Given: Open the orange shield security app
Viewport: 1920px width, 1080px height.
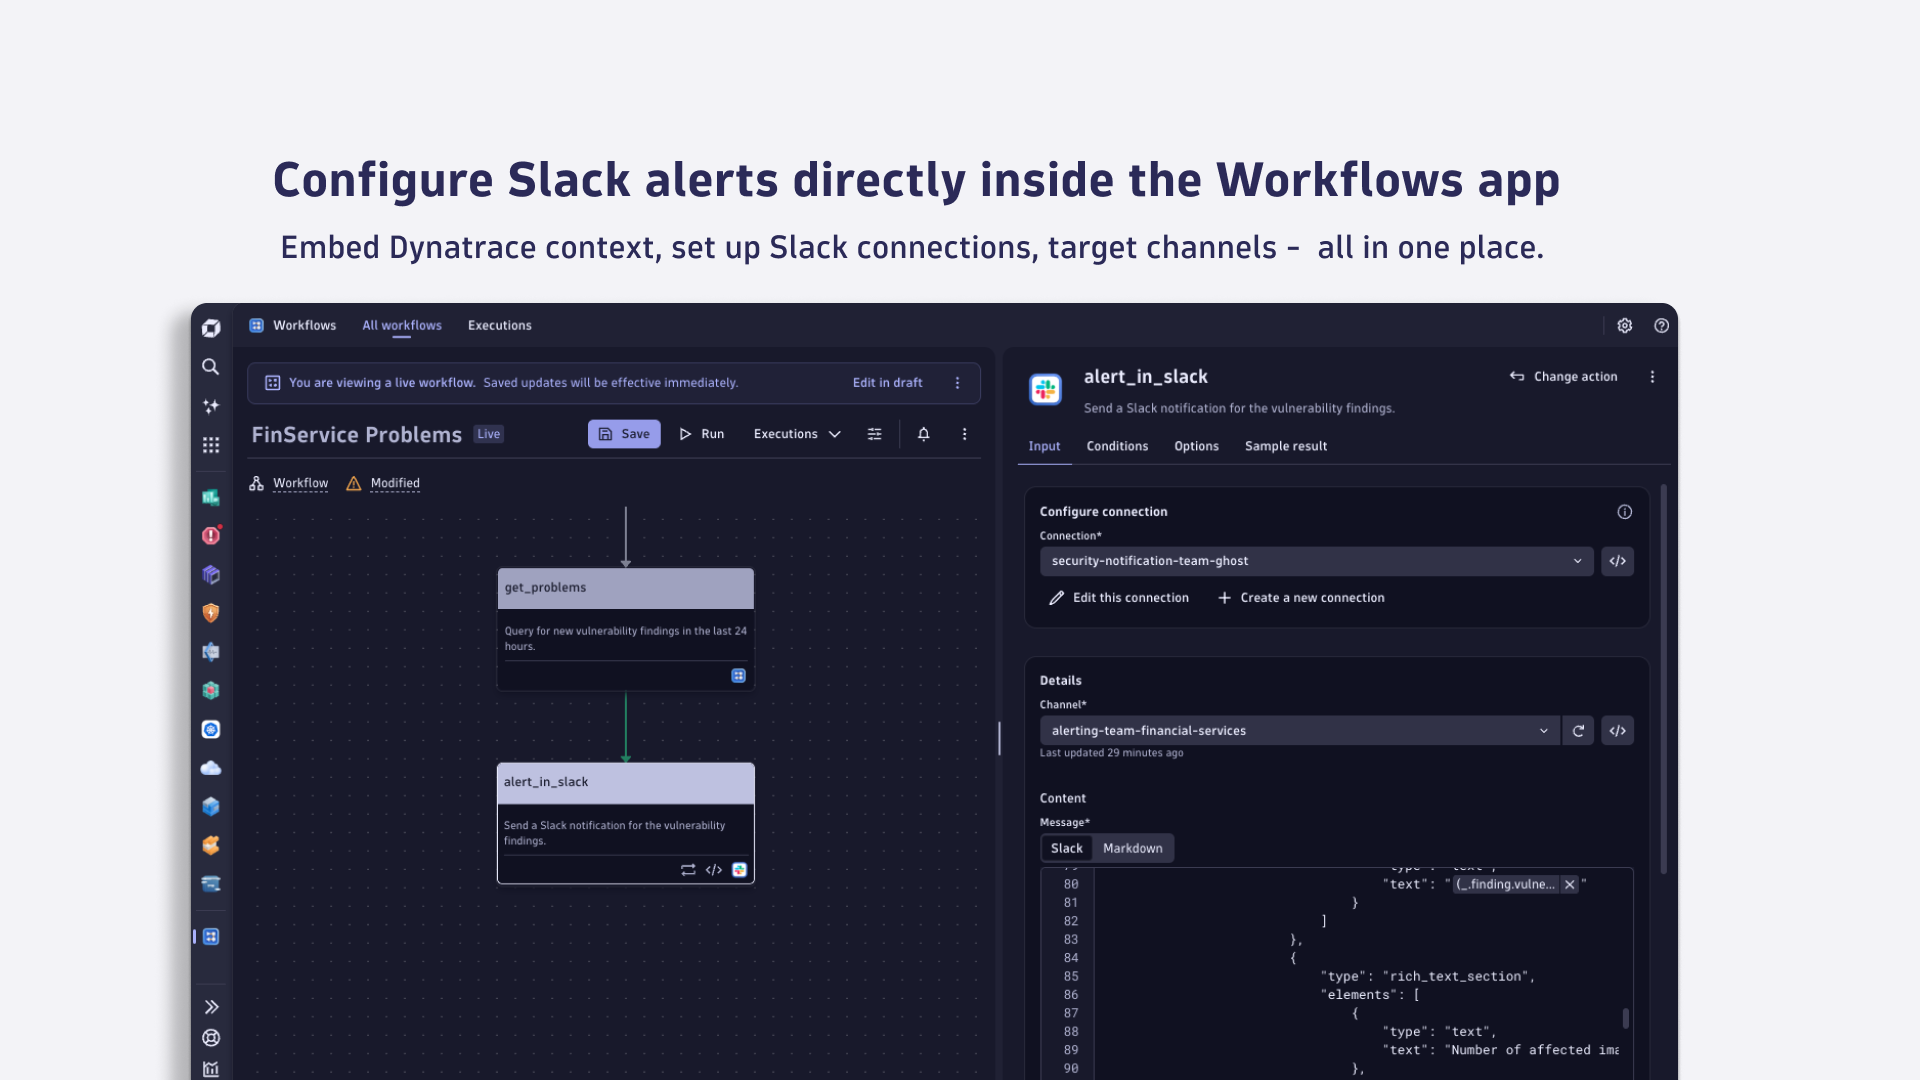Looking at the screenshot, I should tap(211, 613).
